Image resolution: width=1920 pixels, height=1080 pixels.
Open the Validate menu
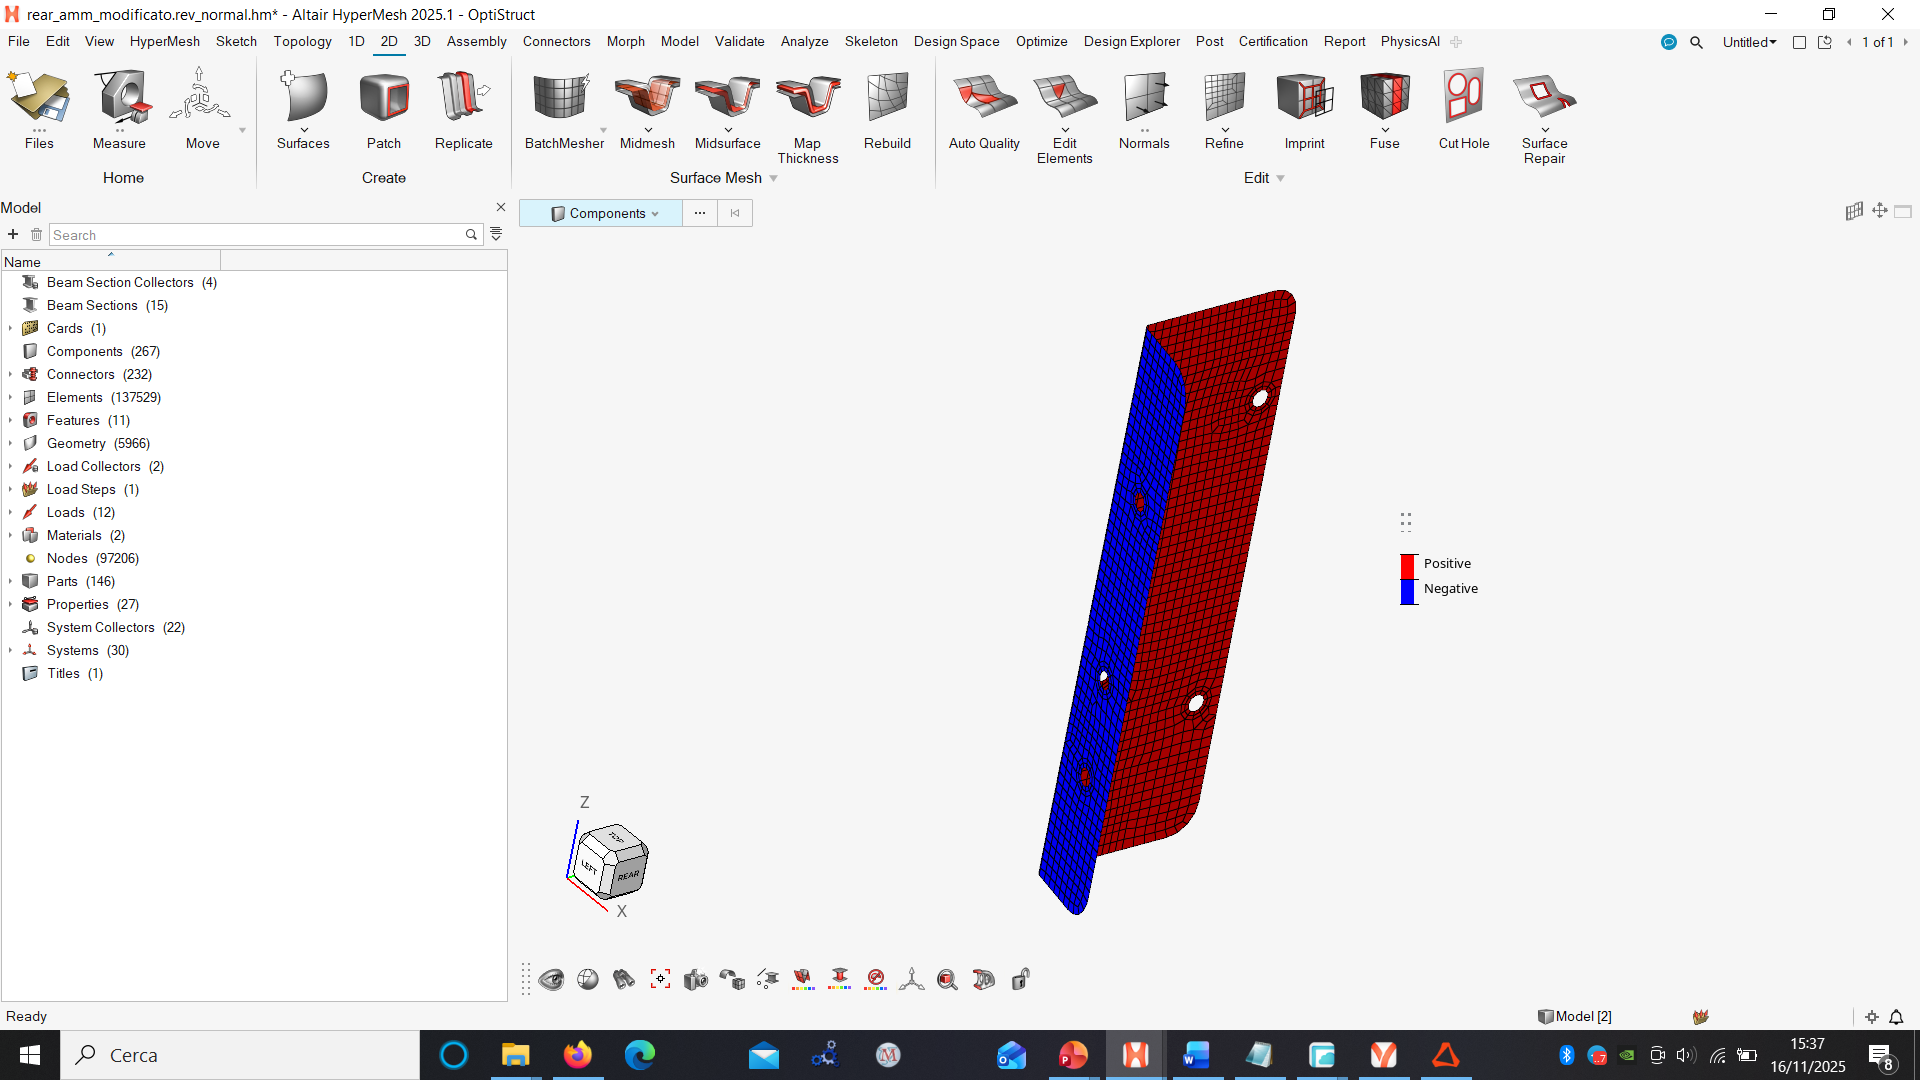click(739, 41)
